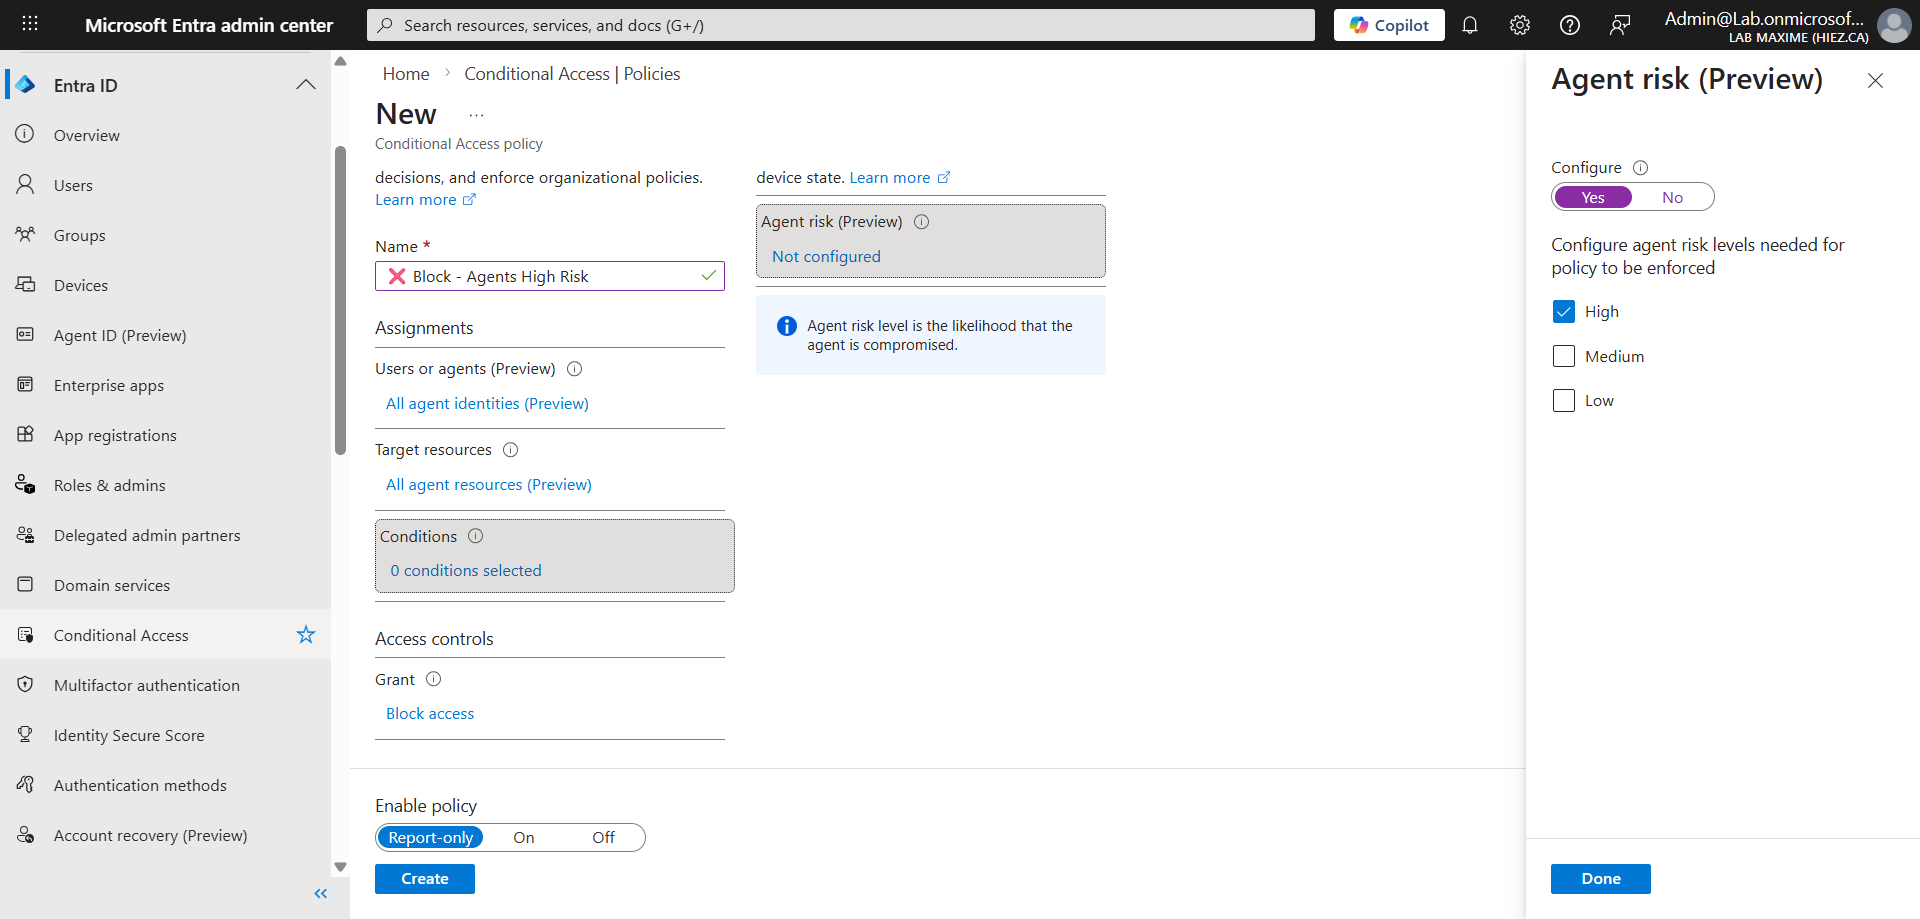Viewport: 1920px width, 919px height.
Task: Go to Enterprise apps in sidebar
Action: 108,386
